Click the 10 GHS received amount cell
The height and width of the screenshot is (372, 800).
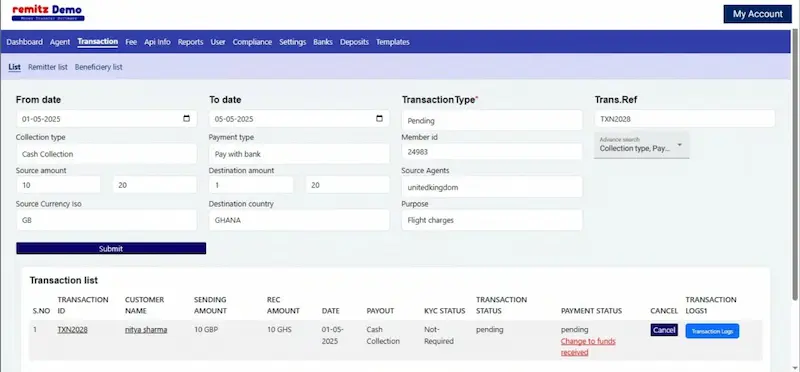coord(279,330)
